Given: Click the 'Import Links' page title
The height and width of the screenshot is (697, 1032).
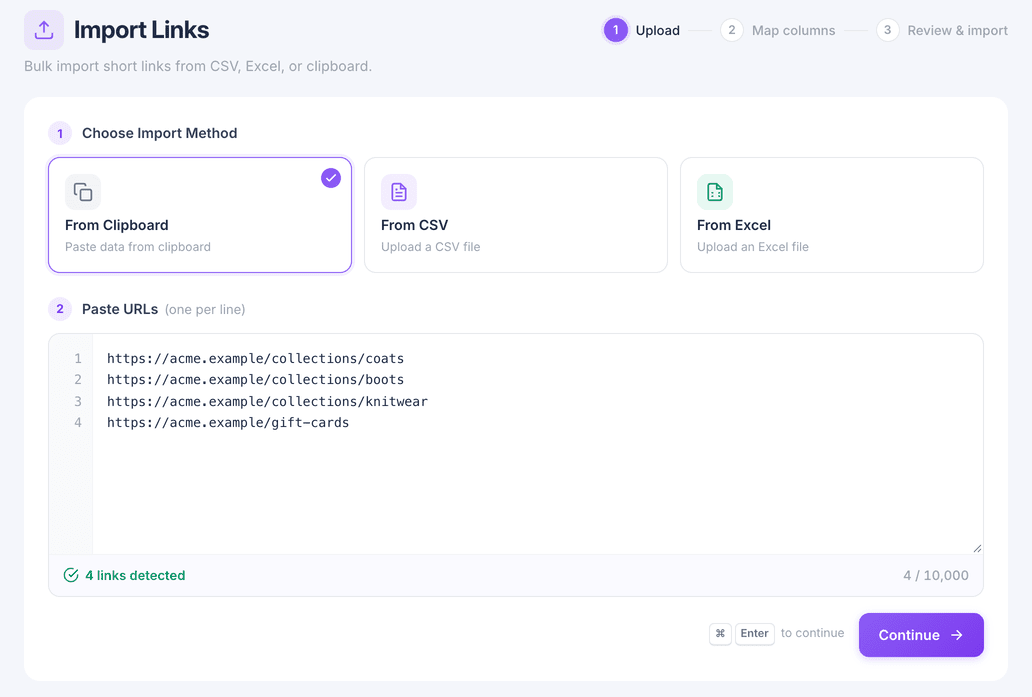Looking at the screenshot, I should [x=142, y=30].
